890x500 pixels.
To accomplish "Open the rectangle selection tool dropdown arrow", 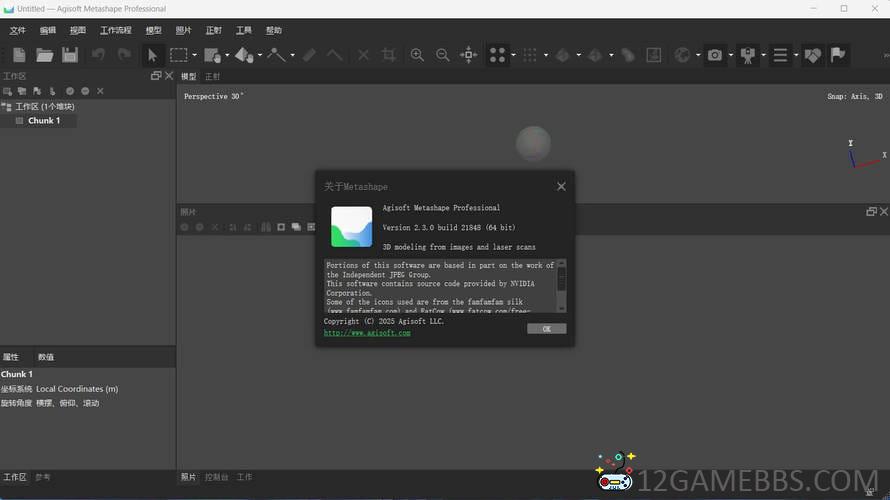I will click(193, 56).
